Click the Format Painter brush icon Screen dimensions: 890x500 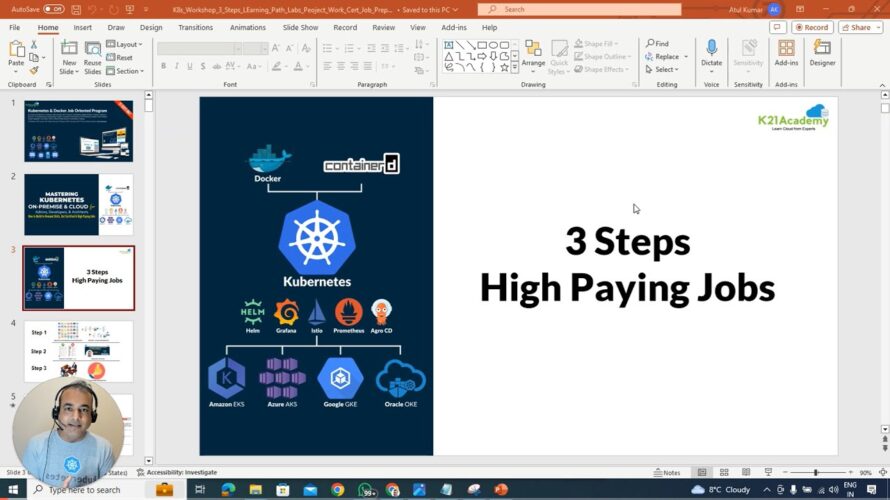pos(34,70)
